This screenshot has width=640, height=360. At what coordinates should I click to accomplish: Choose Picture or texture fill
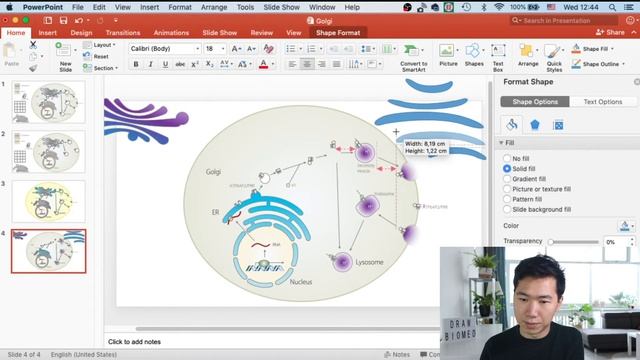tap(507, 189)
